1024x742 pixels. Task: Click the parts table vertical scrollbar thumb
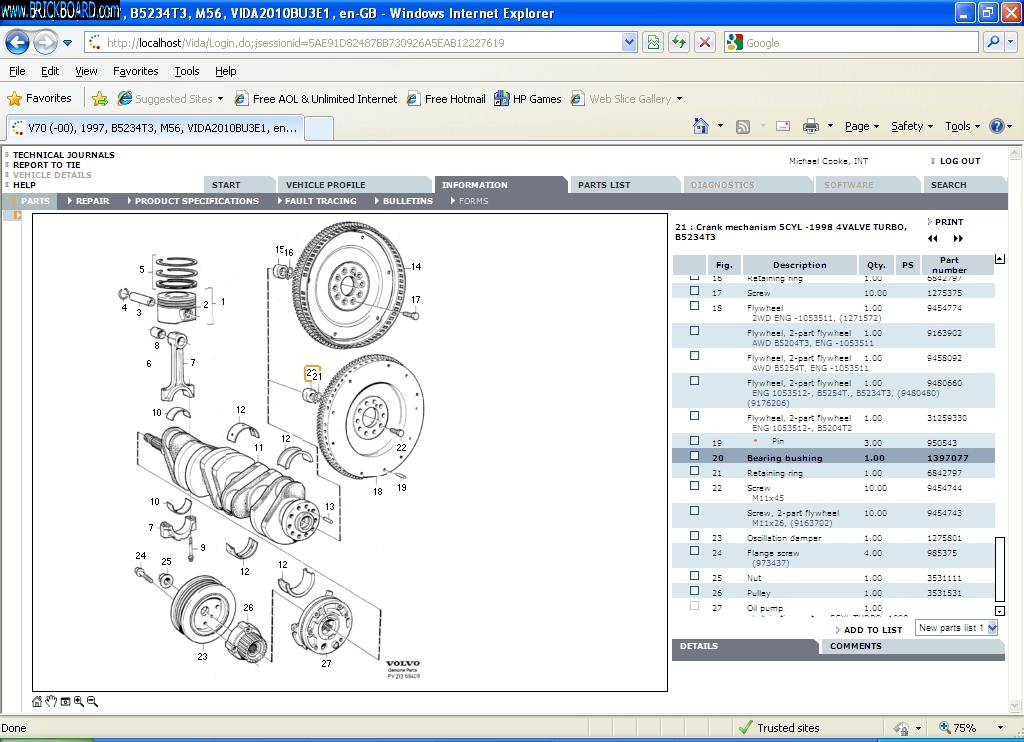(x=1000, y=568)
